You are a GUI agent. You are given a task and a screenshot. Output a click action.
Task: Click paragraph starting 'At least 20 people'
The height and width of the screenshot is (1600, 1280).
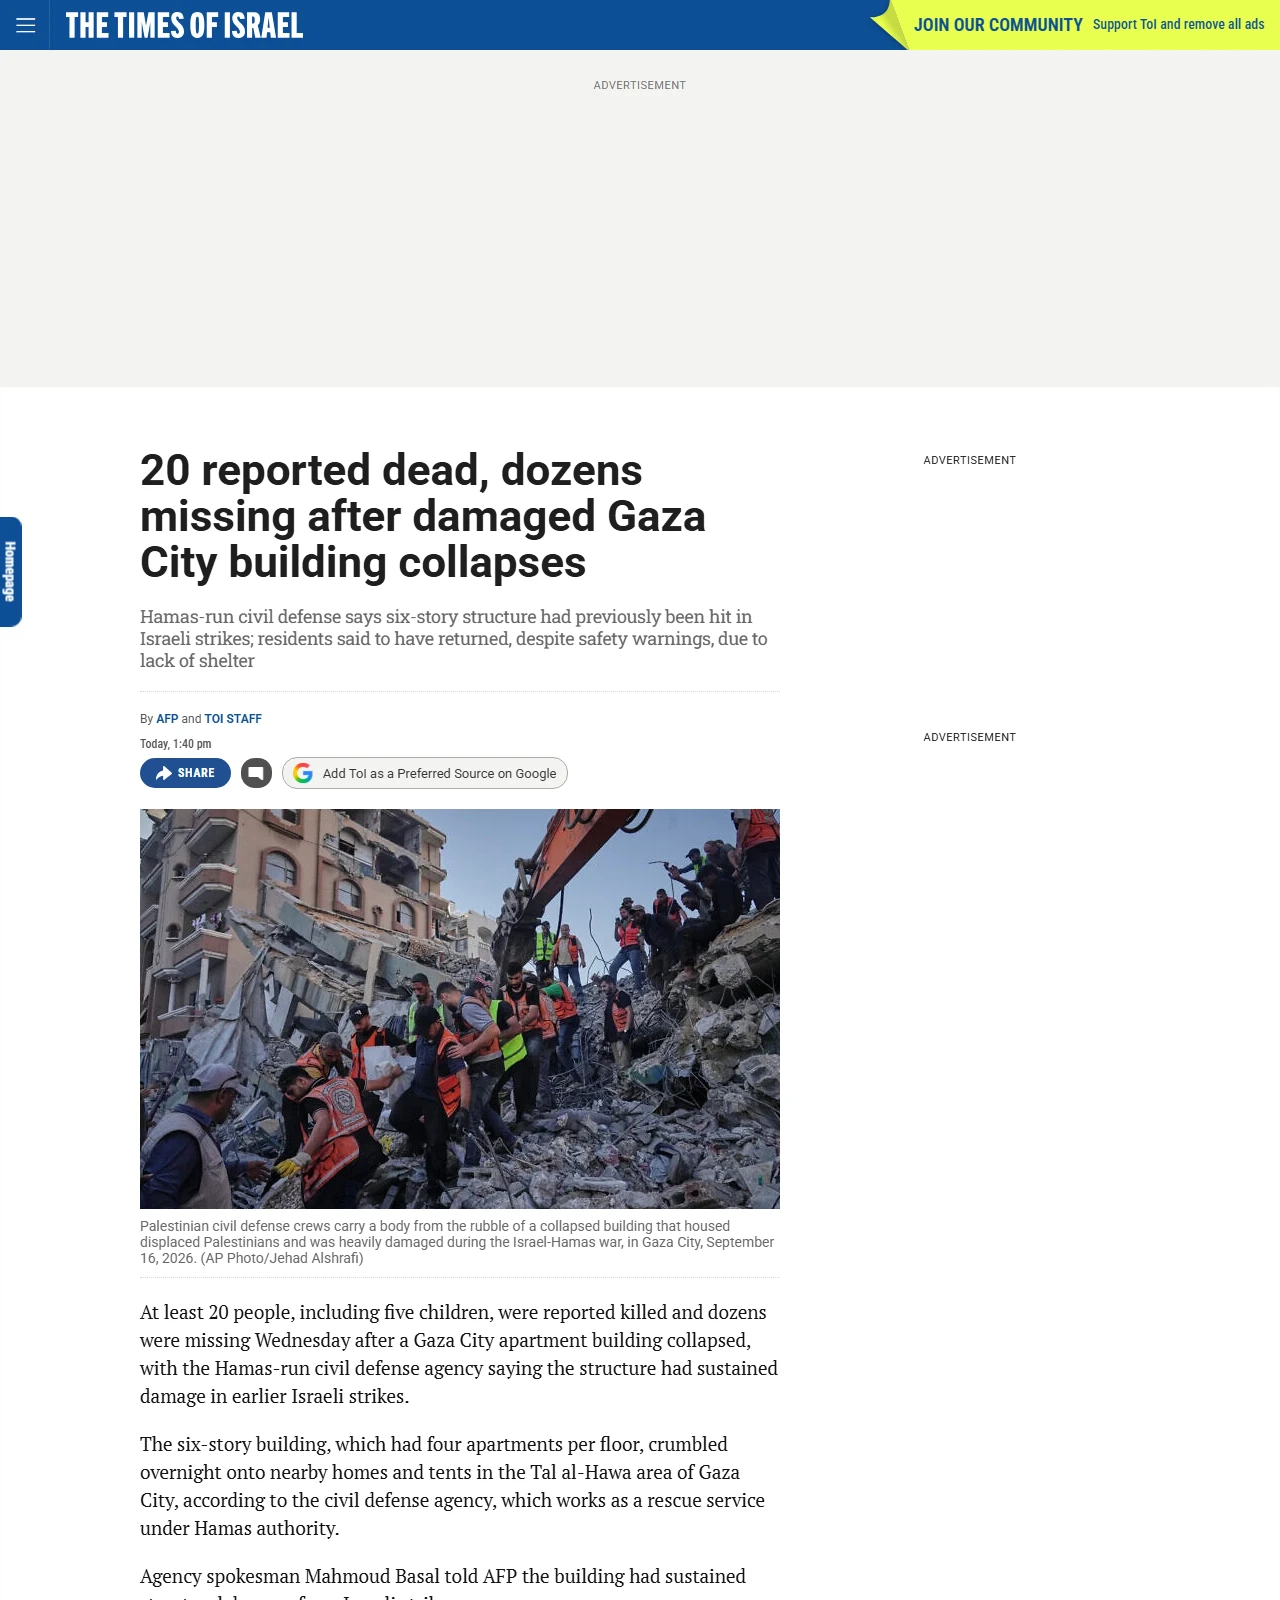[459, 1354]
